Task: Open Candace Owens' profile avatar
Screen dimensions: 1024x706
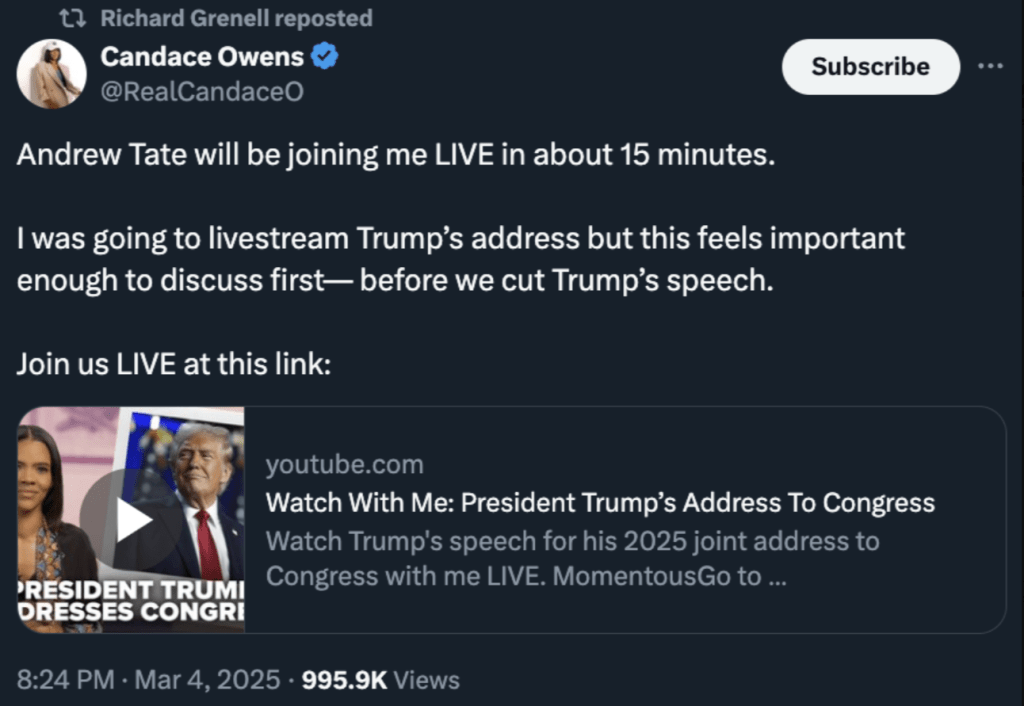Action: click(51, 74)
